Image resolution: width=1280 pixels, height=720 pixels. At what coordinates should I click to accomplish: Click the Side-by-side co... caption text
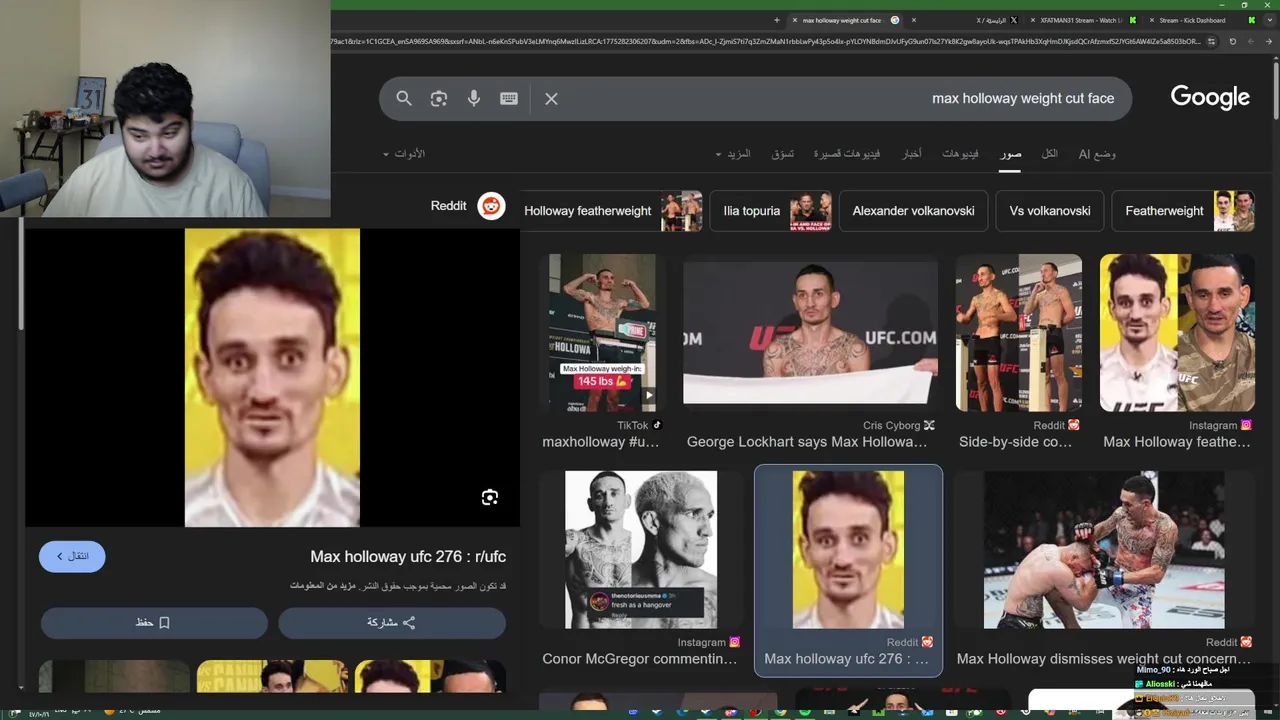(x=1015, y=442)
